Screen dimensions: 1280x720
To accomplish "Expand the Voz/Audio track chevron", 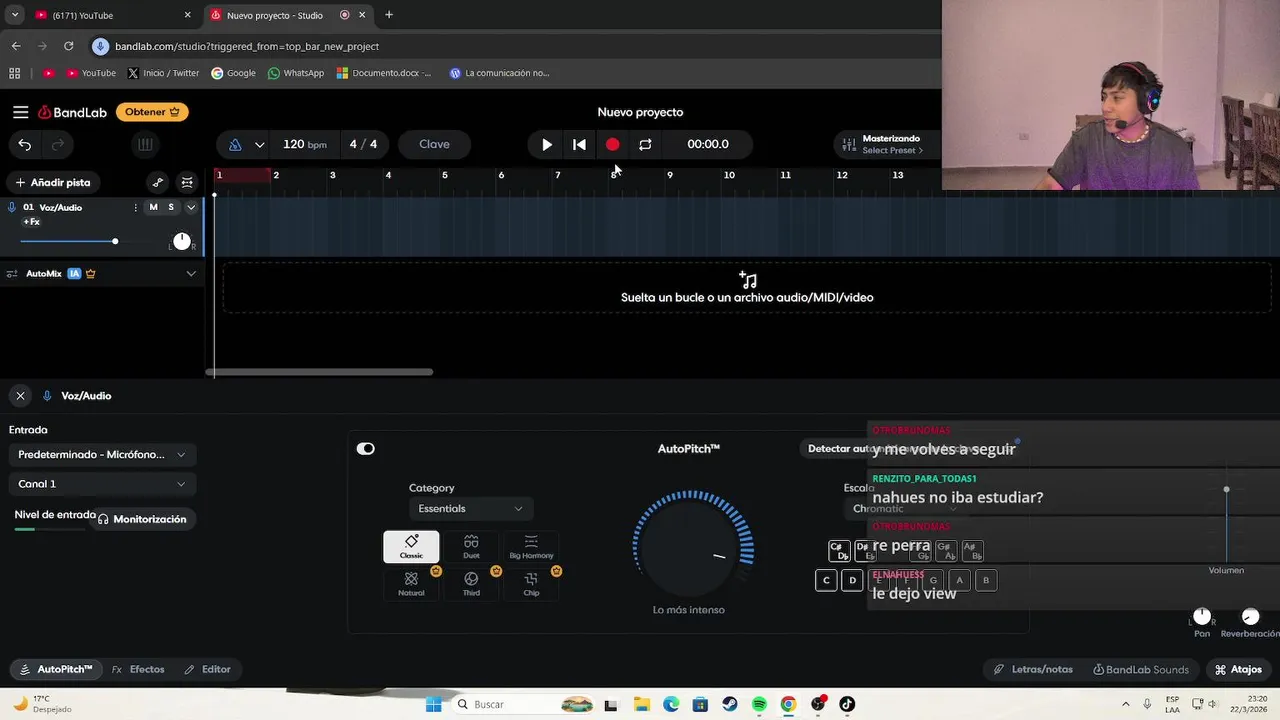I will click(x=191, y=207).
